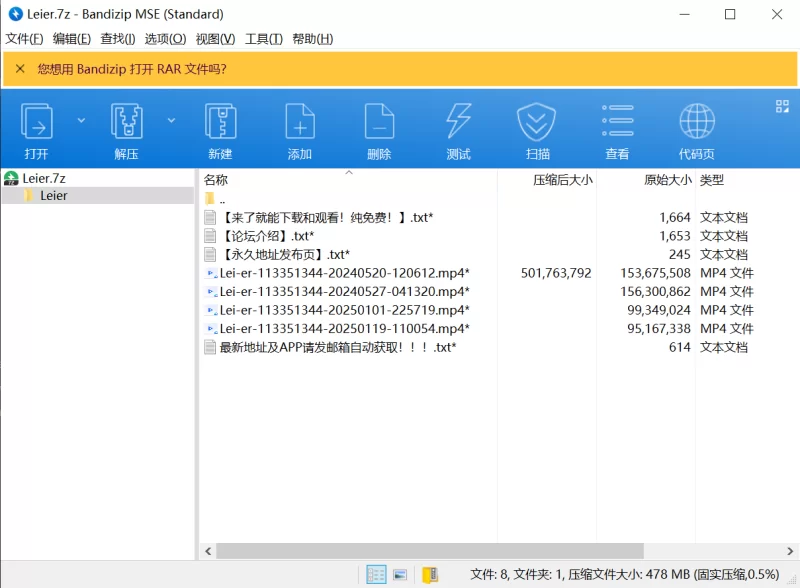Viewport: 800px width, 588px height.
Task: Click original size value 95,167,338
Action: (x=659, y=328)
